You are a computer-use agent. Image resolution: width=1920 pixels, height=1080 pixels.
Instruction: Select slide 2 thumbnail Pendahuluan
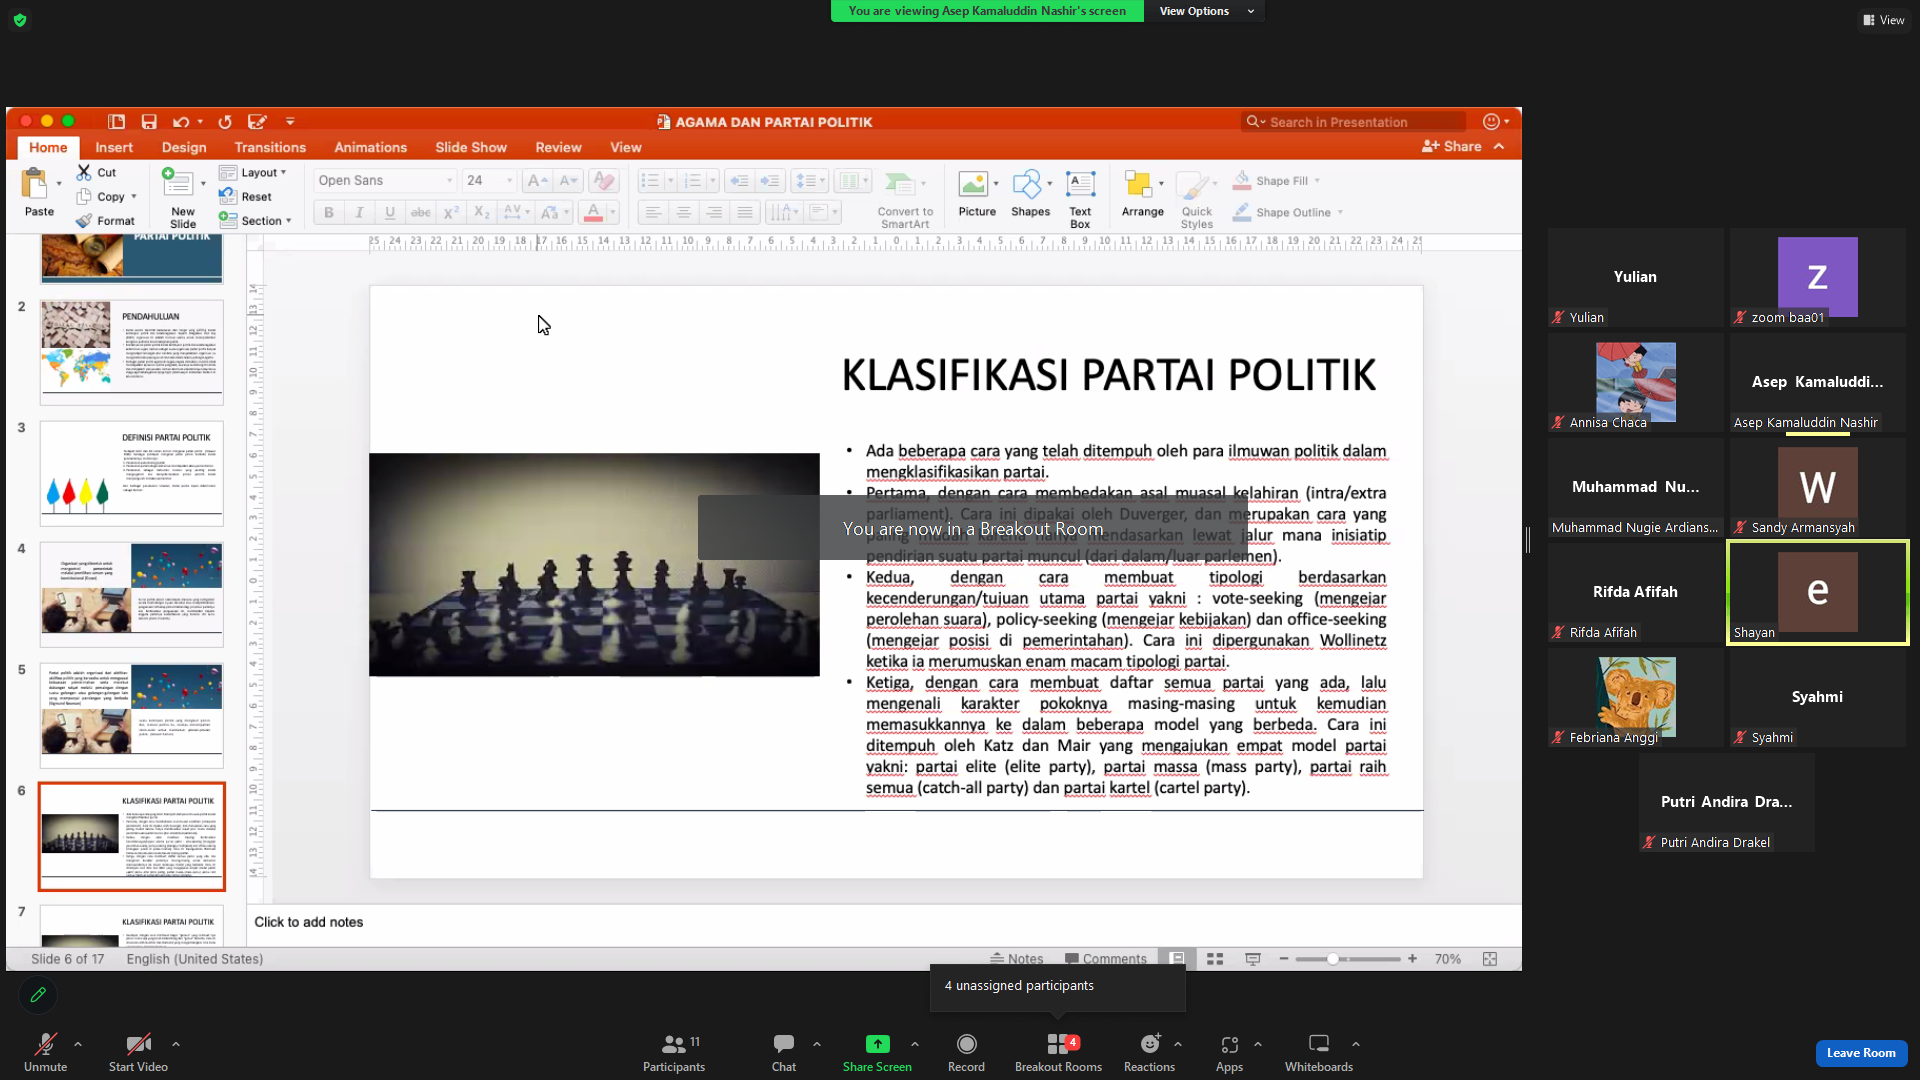click(x=132, y=352)
